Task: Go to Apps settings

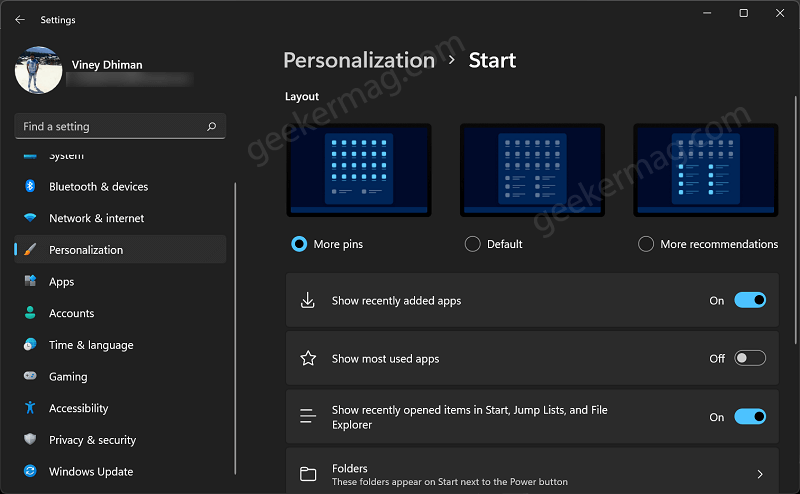Action: [120, 281]
